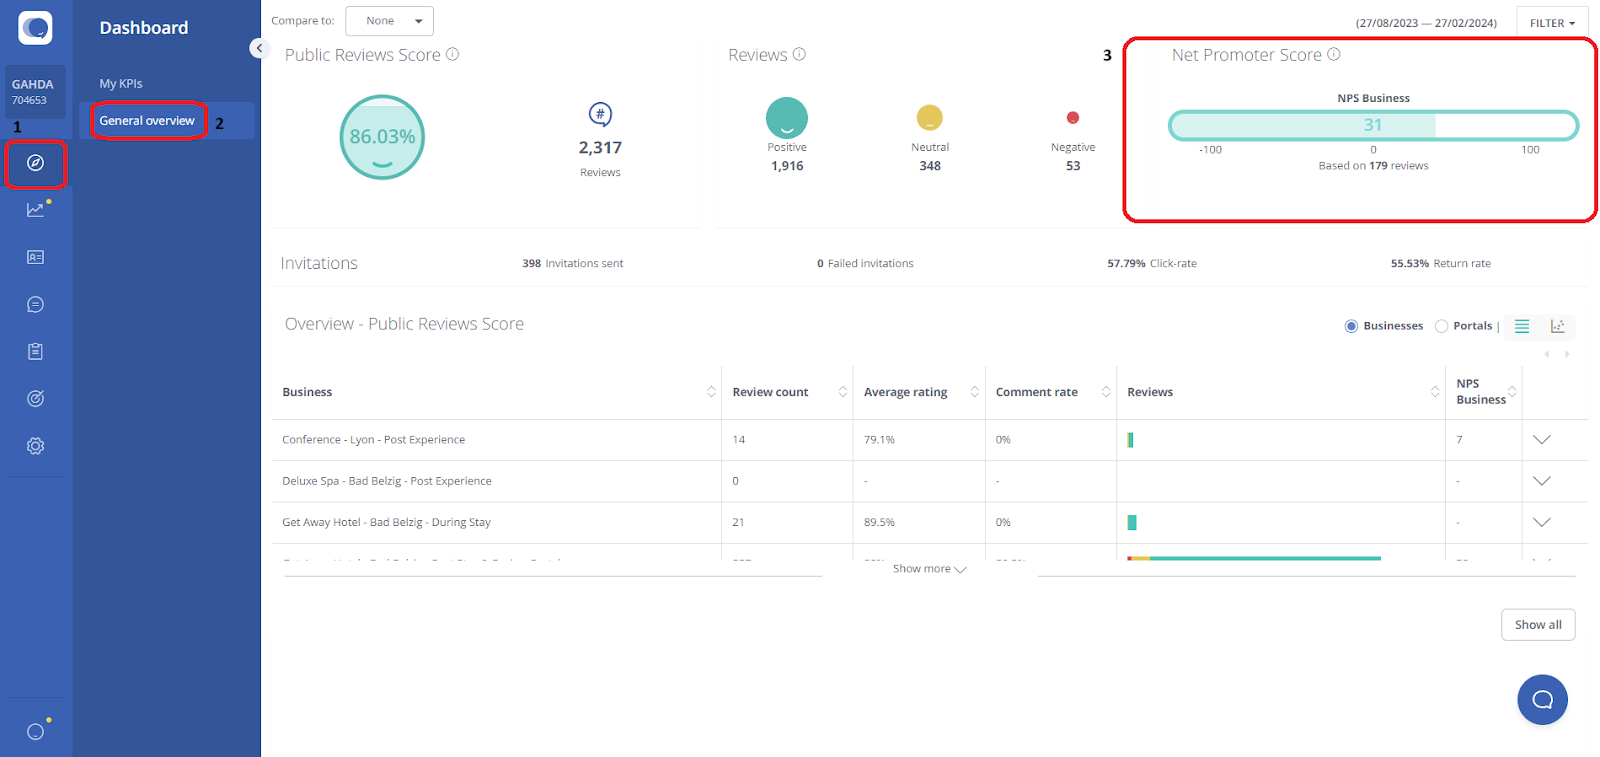The width and height of the screenshot is (1600, 757).
Task: Expand table with Show more
Action: (929, 569)
